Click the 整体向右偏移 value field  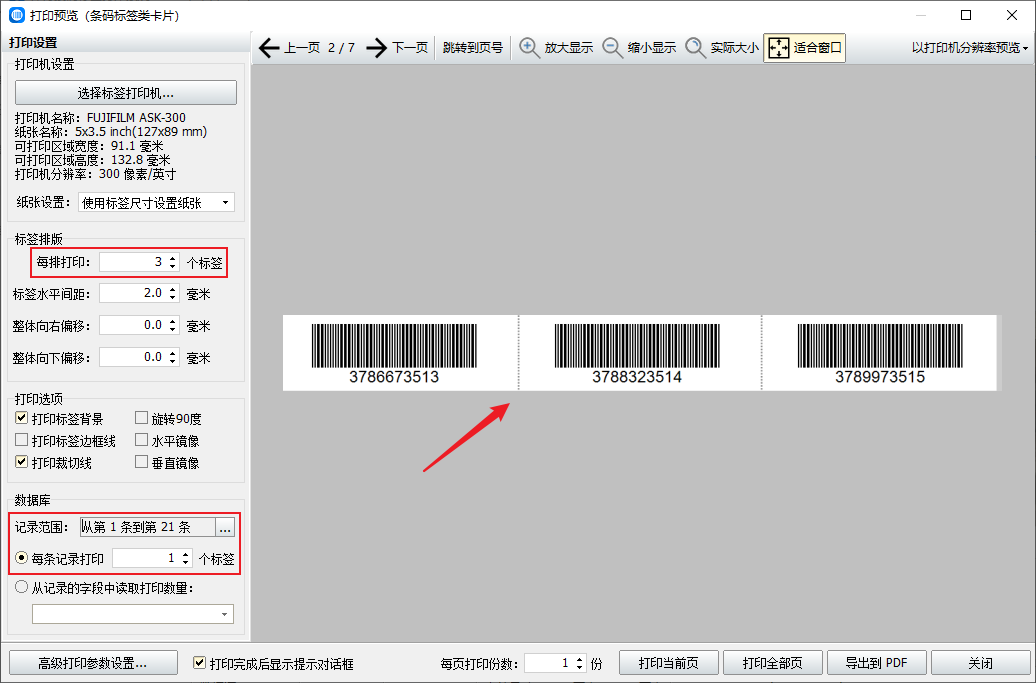(x=133, y=325)
